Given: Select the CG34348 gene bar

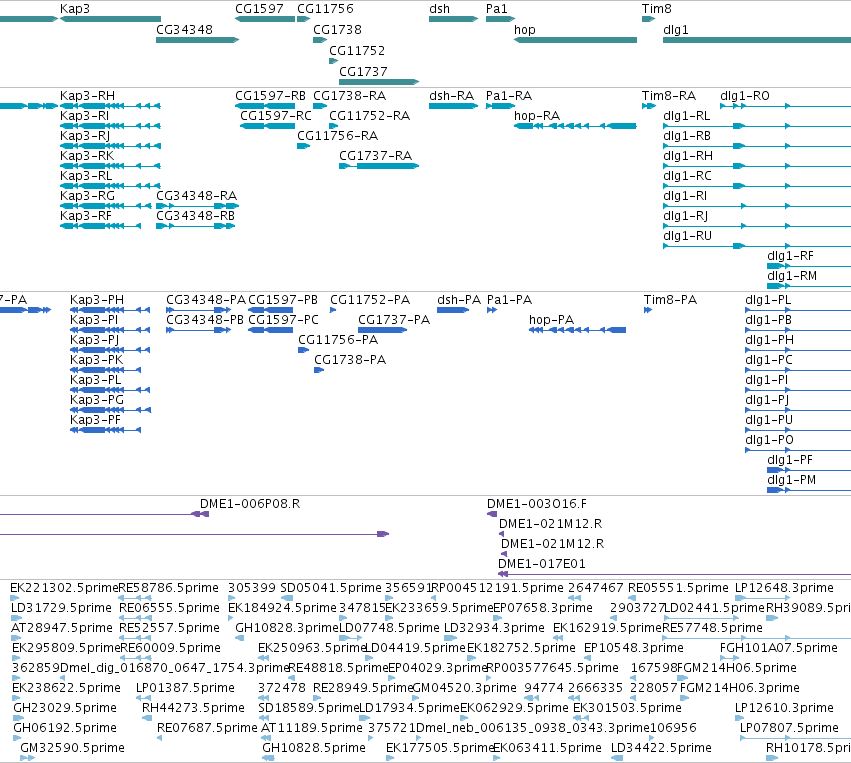Looking at the screenshot, I should point(198,40).
